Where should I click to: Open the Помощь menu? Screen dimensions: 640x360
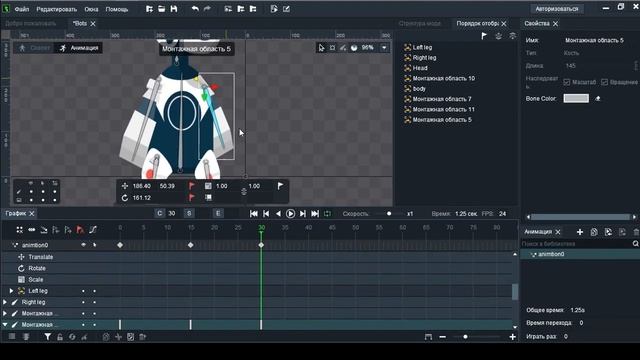[x=117, y=9]
